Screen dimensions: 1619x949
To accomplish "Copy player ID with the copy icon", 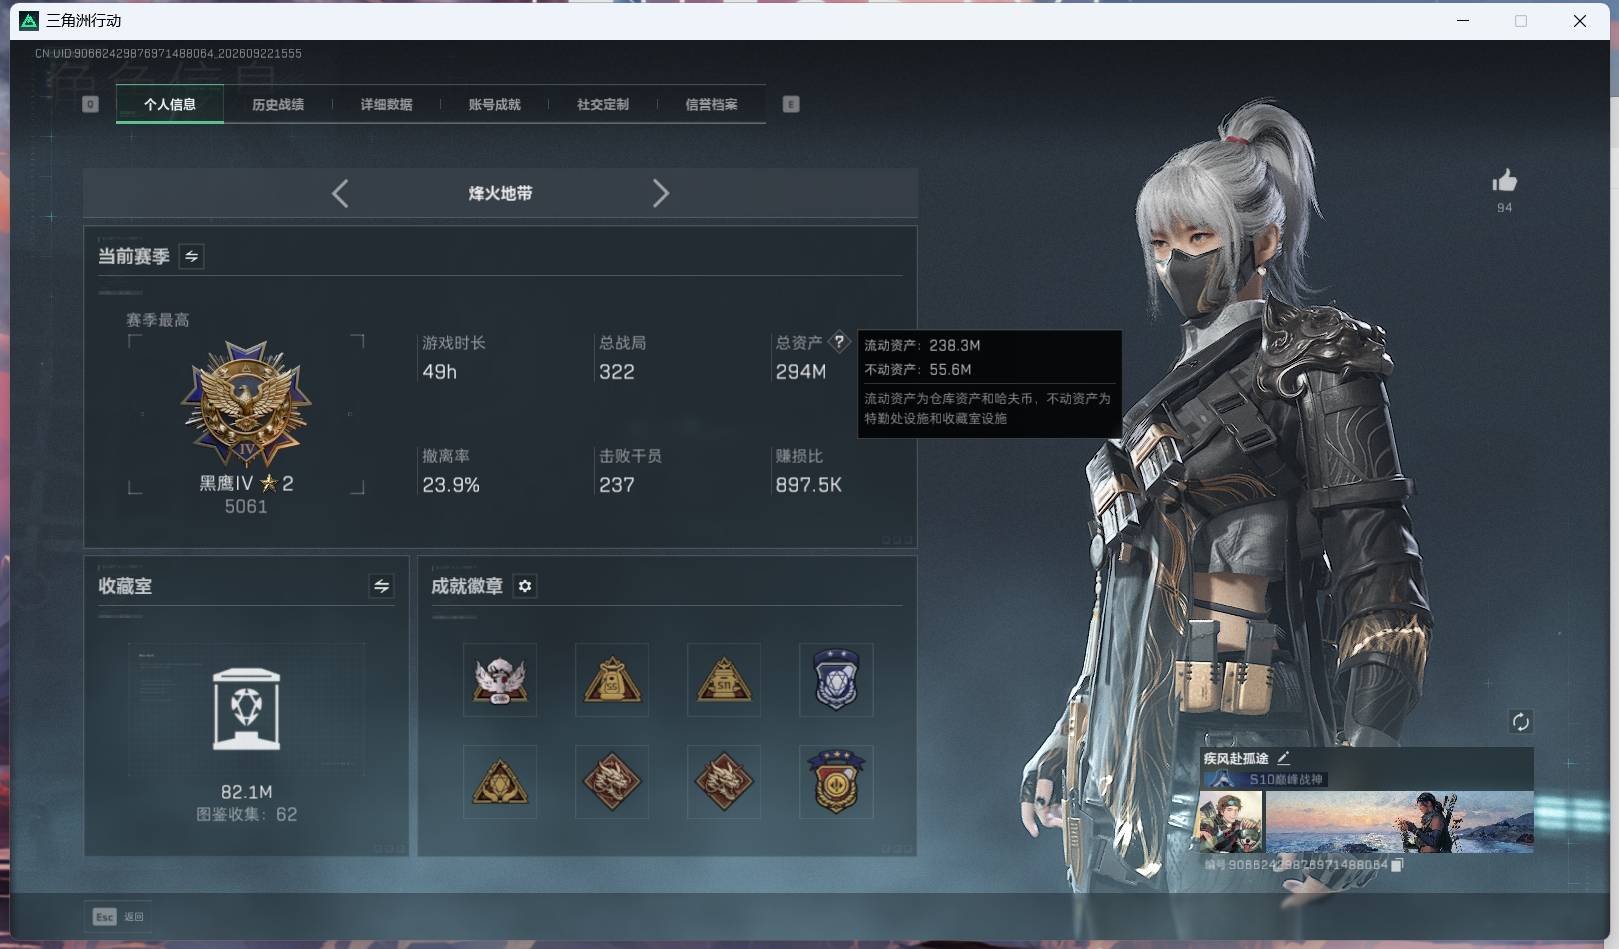I will coord(1398,865).
